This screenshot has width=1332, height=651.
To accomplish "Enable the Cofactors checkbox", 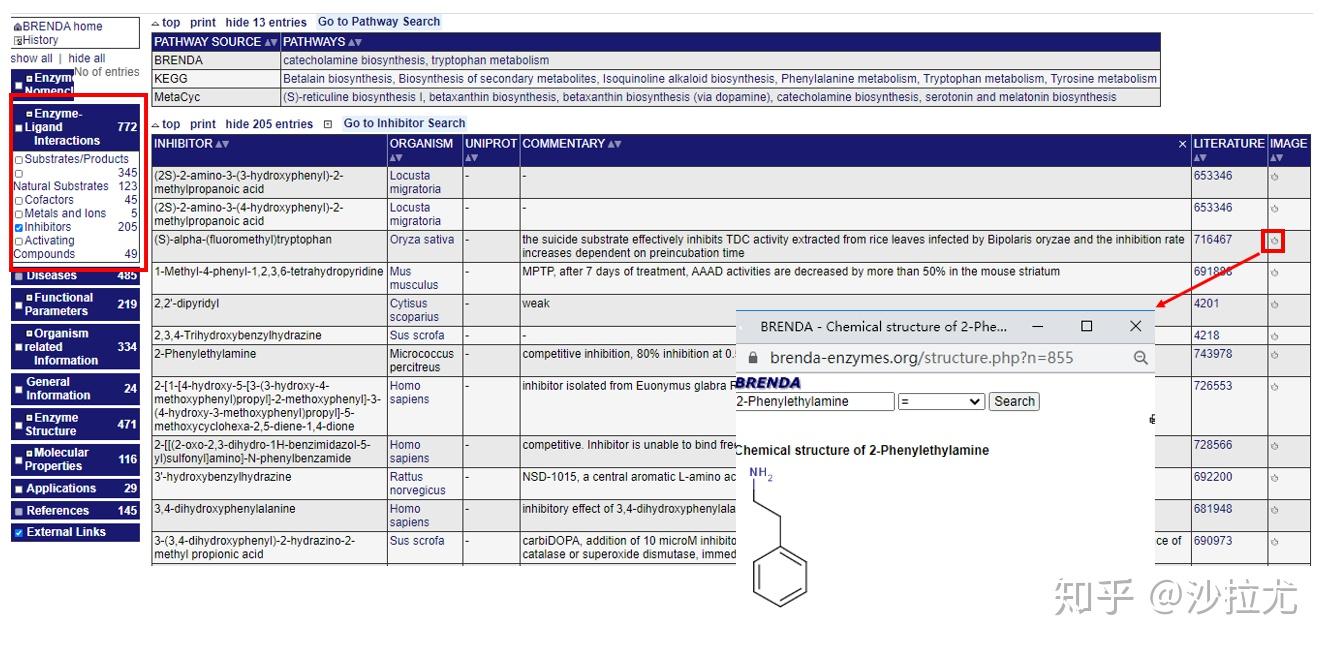I will click(x=18, y=199).
